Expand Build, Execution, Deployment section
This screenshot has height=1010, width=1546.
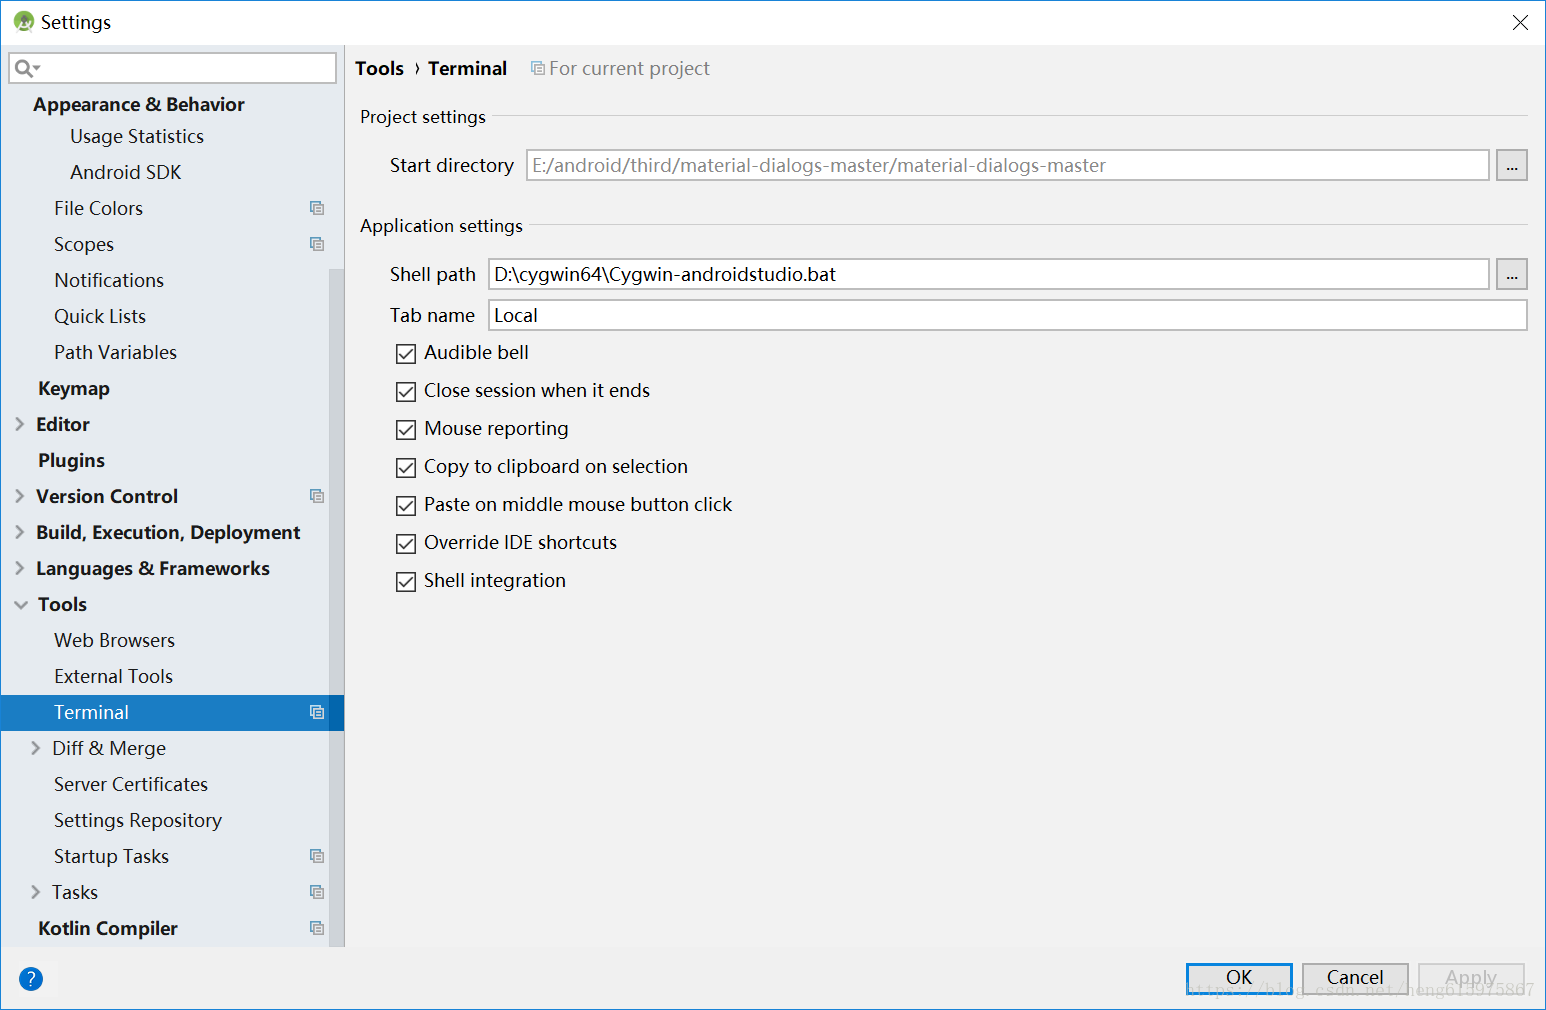point(20,532)
